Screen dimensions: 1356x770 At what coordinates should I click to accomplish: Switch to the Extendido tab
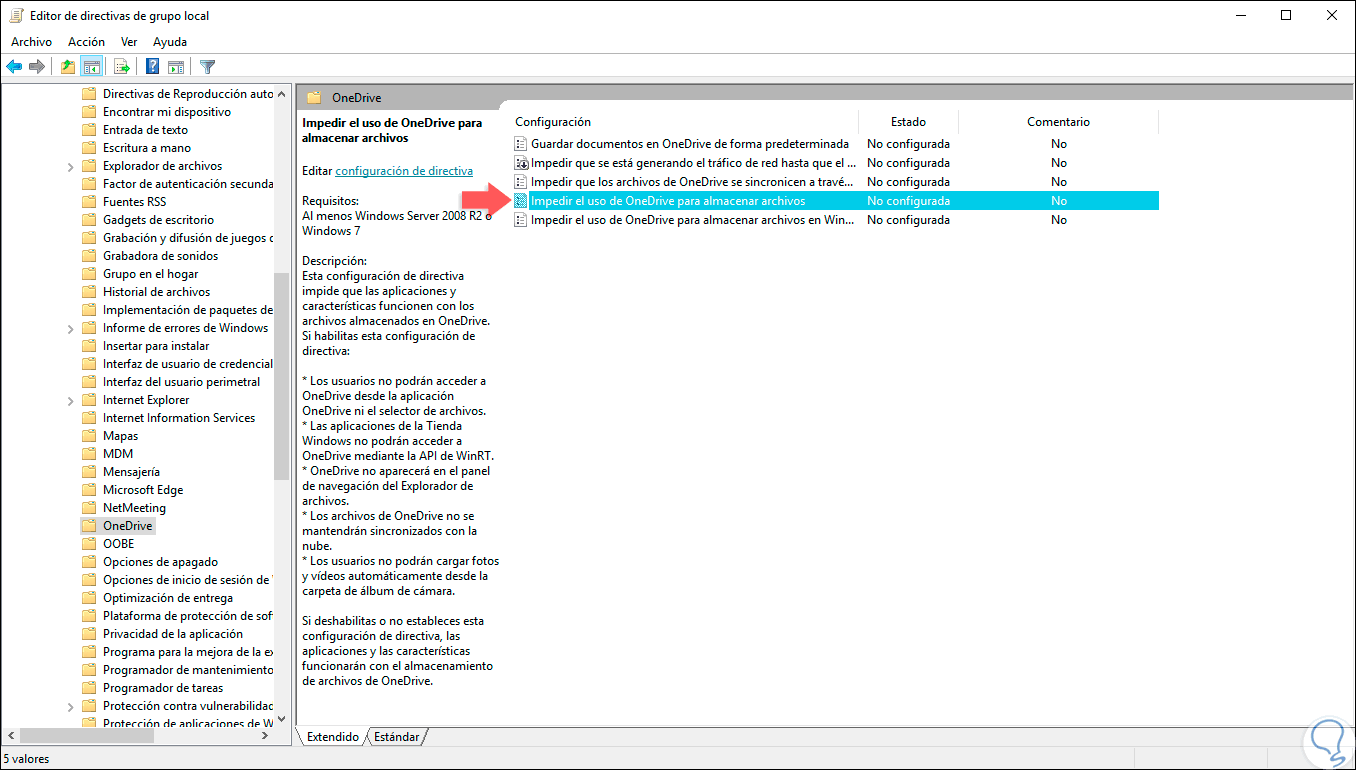point(333,737)
